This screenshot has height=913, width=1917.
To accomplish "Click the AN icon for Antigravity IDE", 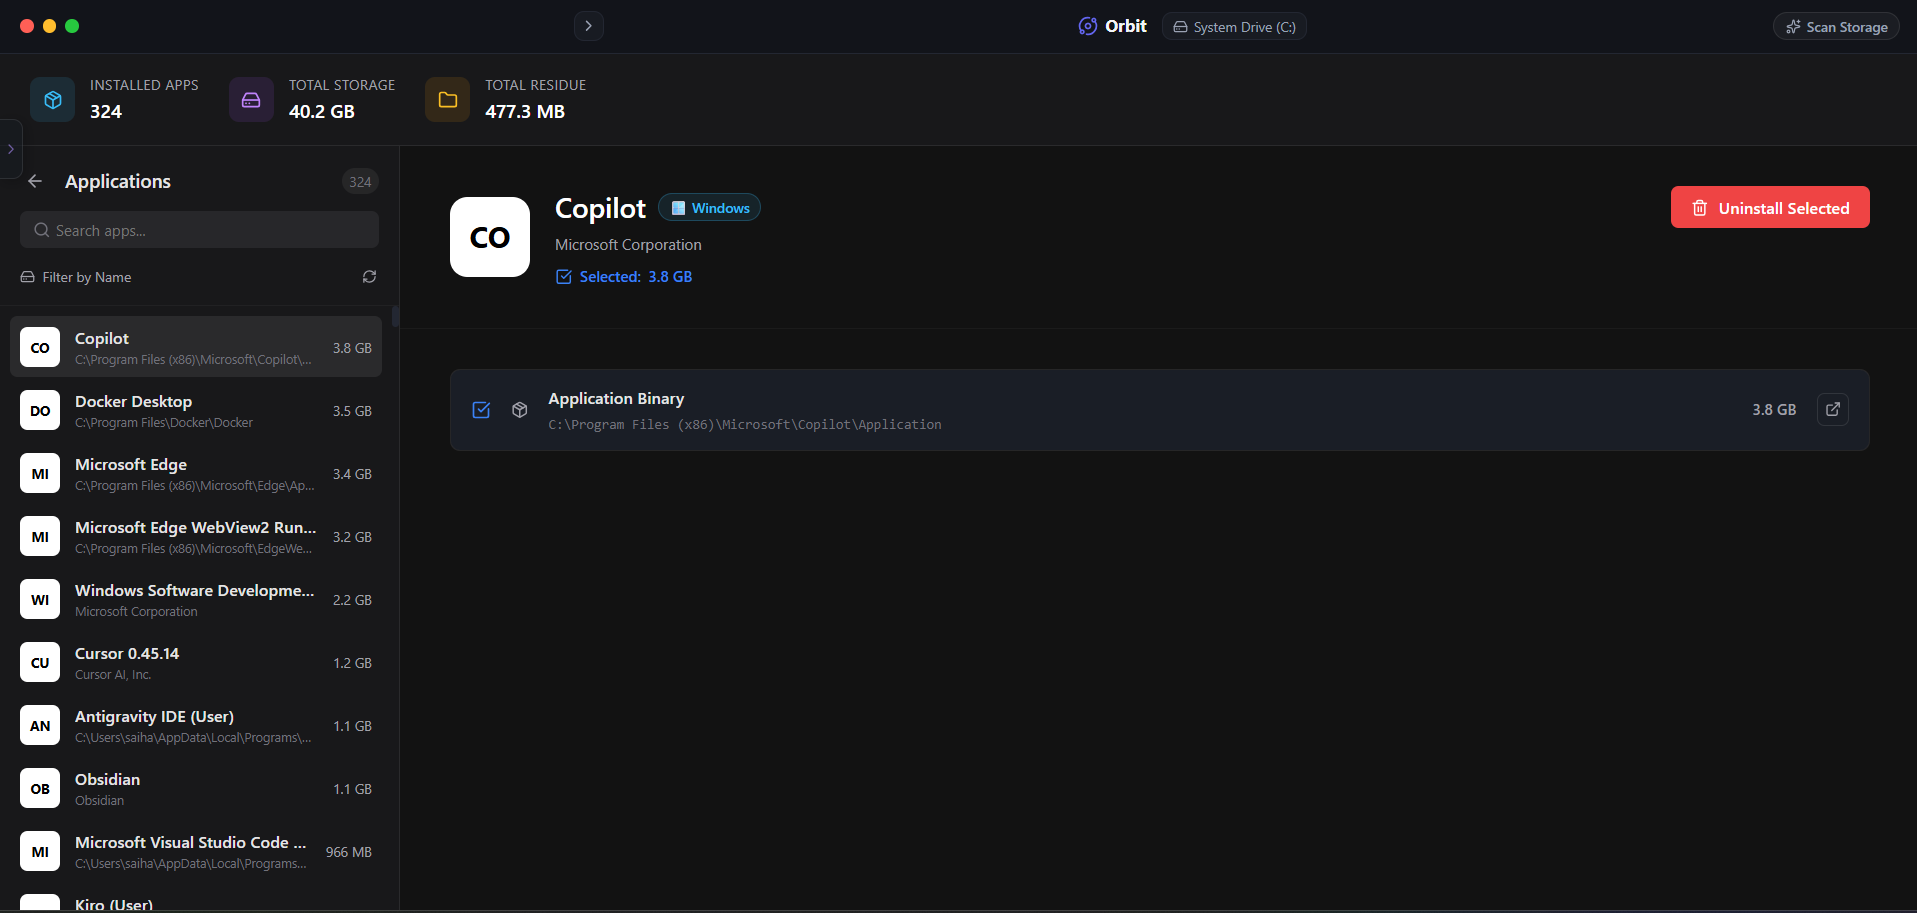I will (x=40, y=725).
